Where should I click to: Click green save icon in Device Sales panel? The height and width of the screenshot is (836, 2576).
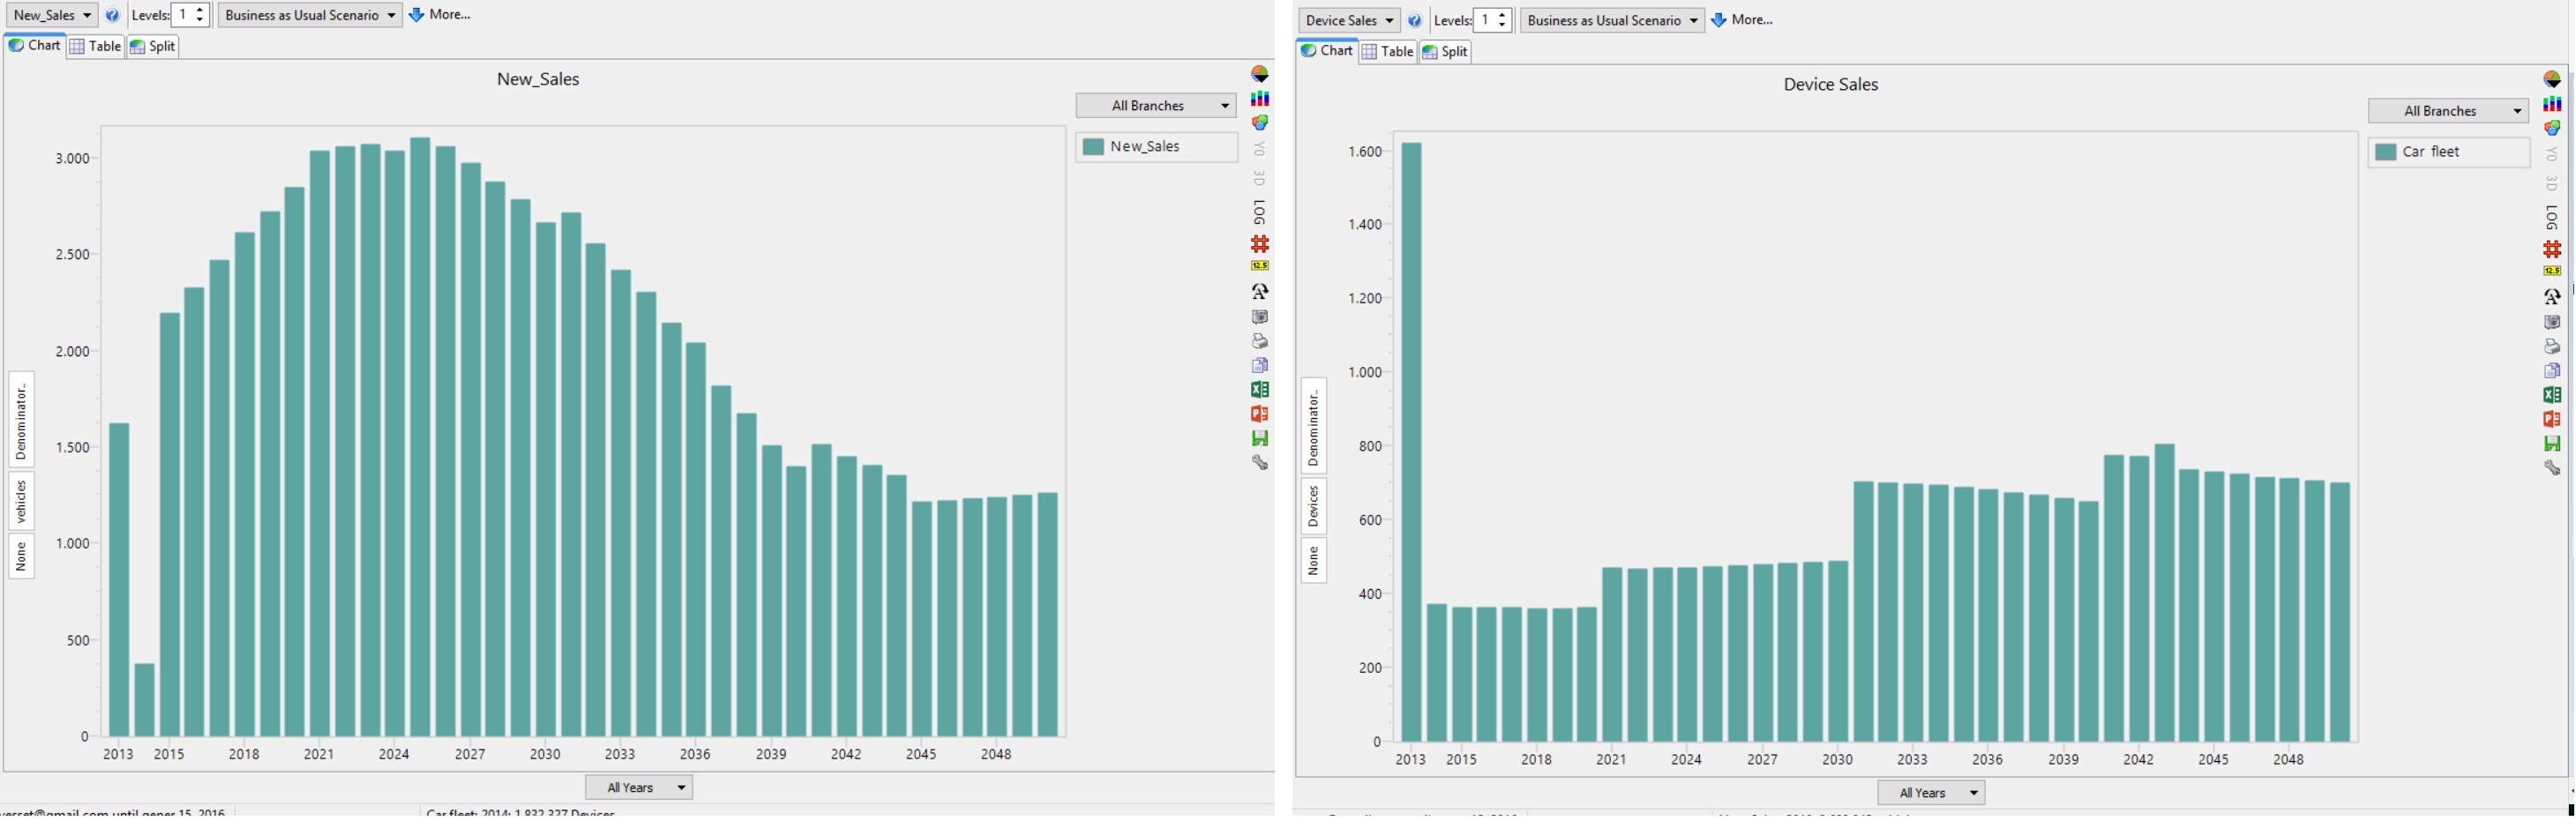tap(2551, 443)
